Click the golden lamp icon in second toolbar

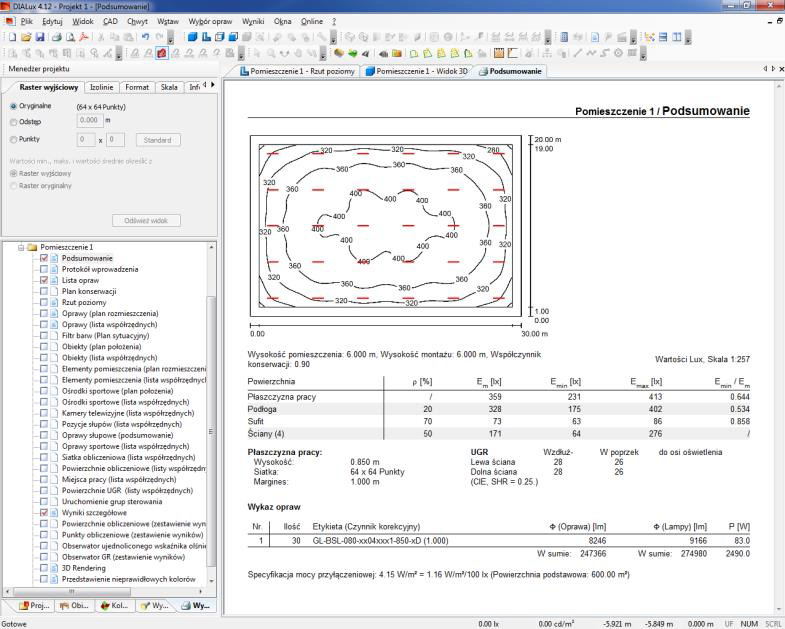[339, 53]
